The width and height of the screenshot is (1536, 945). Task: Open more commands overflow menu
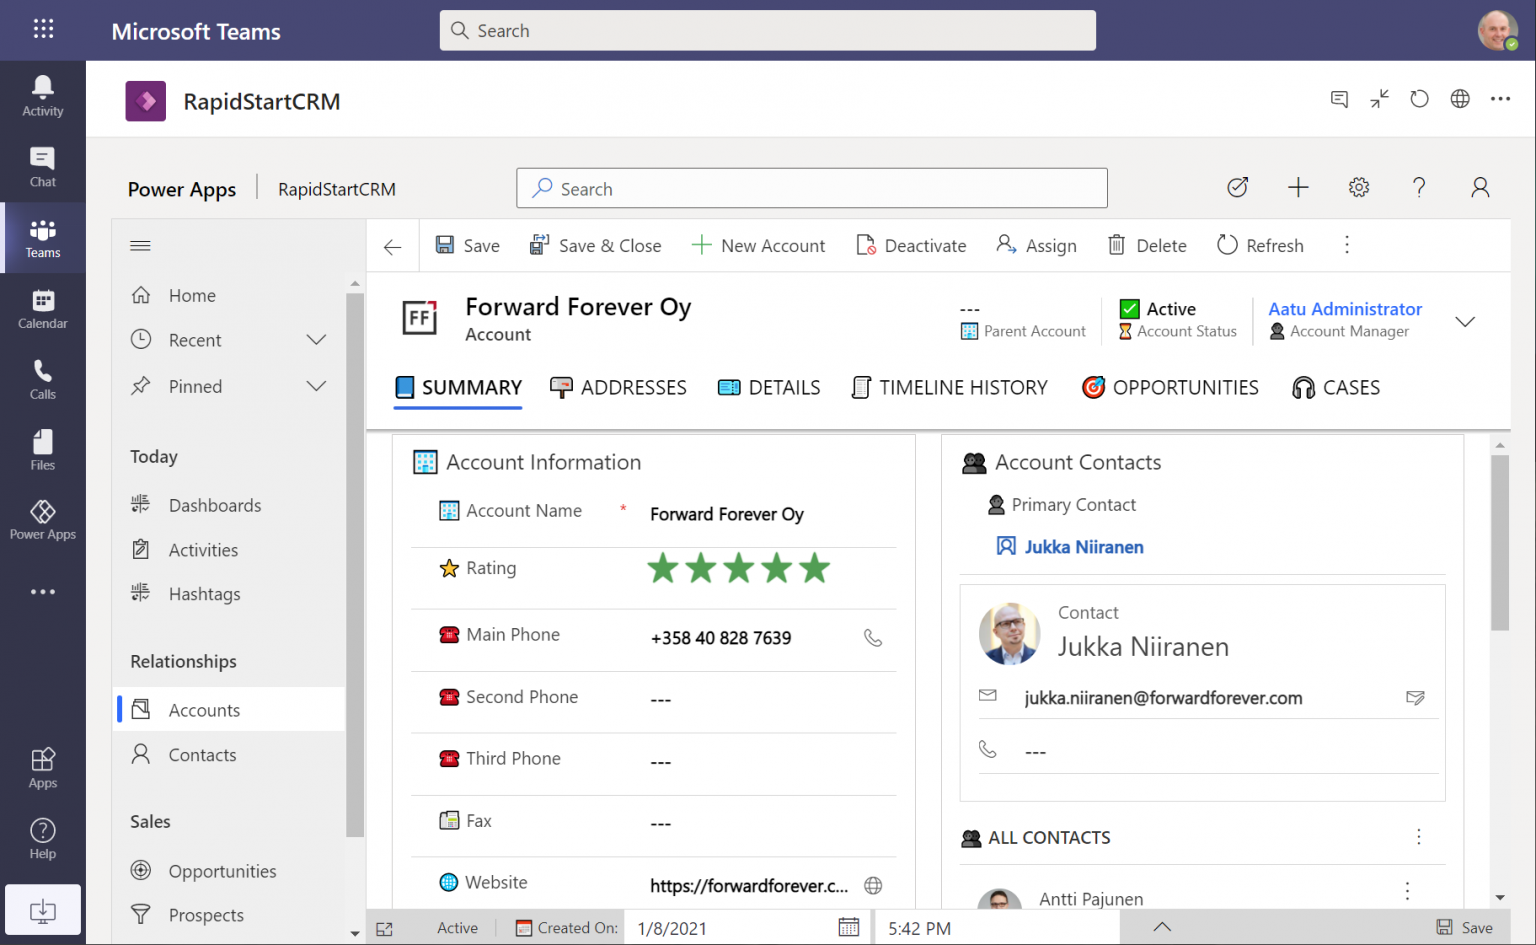1347,245
